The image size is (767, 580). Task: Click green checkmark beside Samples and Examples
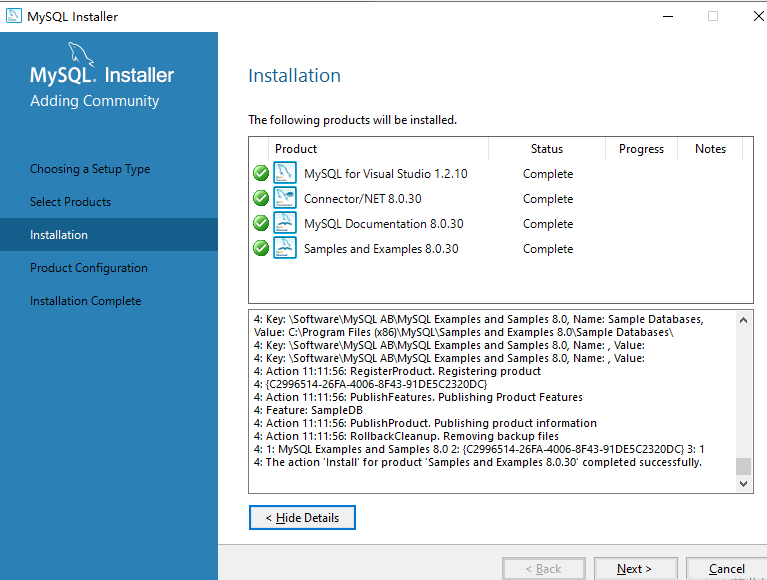[261, 248]
